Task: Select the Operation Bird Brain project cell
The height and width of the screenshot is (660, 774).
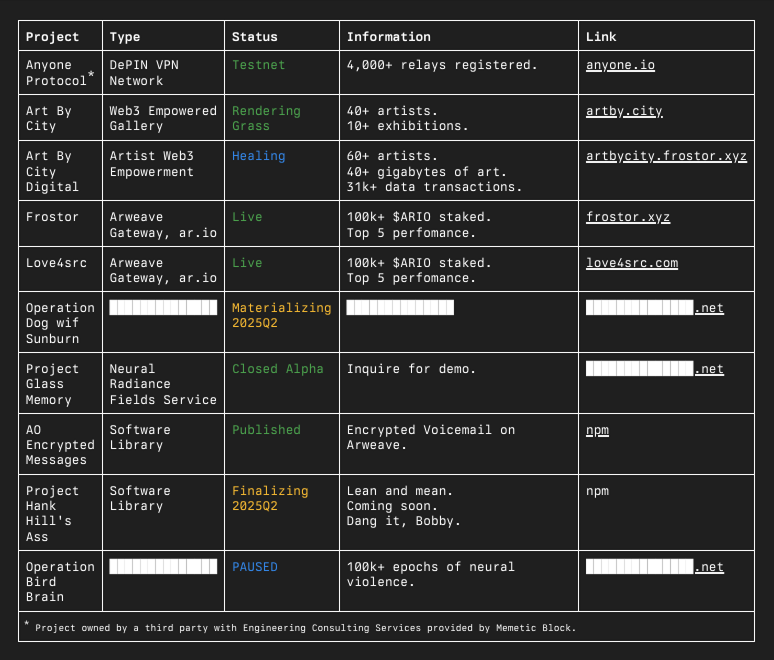Action: tap(60, 581)
